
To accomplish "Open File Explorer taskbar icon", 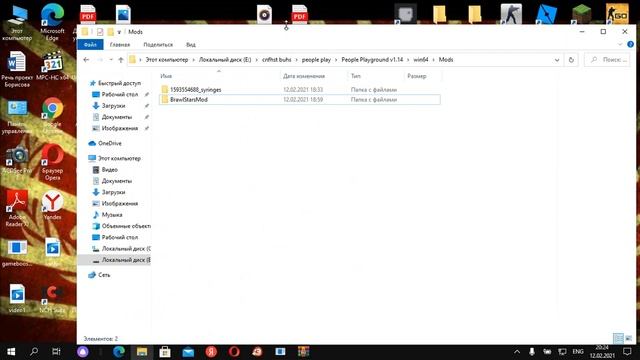I will point(142,351).
